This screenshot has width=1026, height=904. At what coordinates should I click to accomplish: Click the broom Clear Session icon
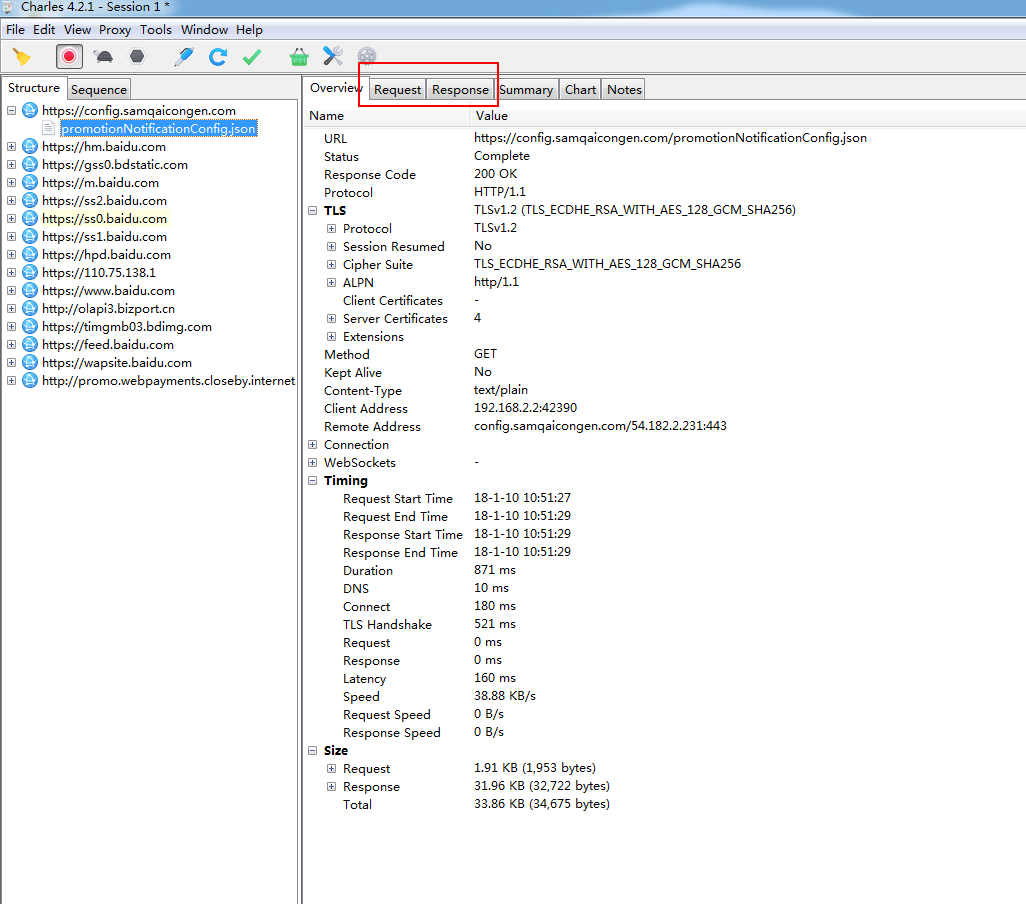coord(22,57)
